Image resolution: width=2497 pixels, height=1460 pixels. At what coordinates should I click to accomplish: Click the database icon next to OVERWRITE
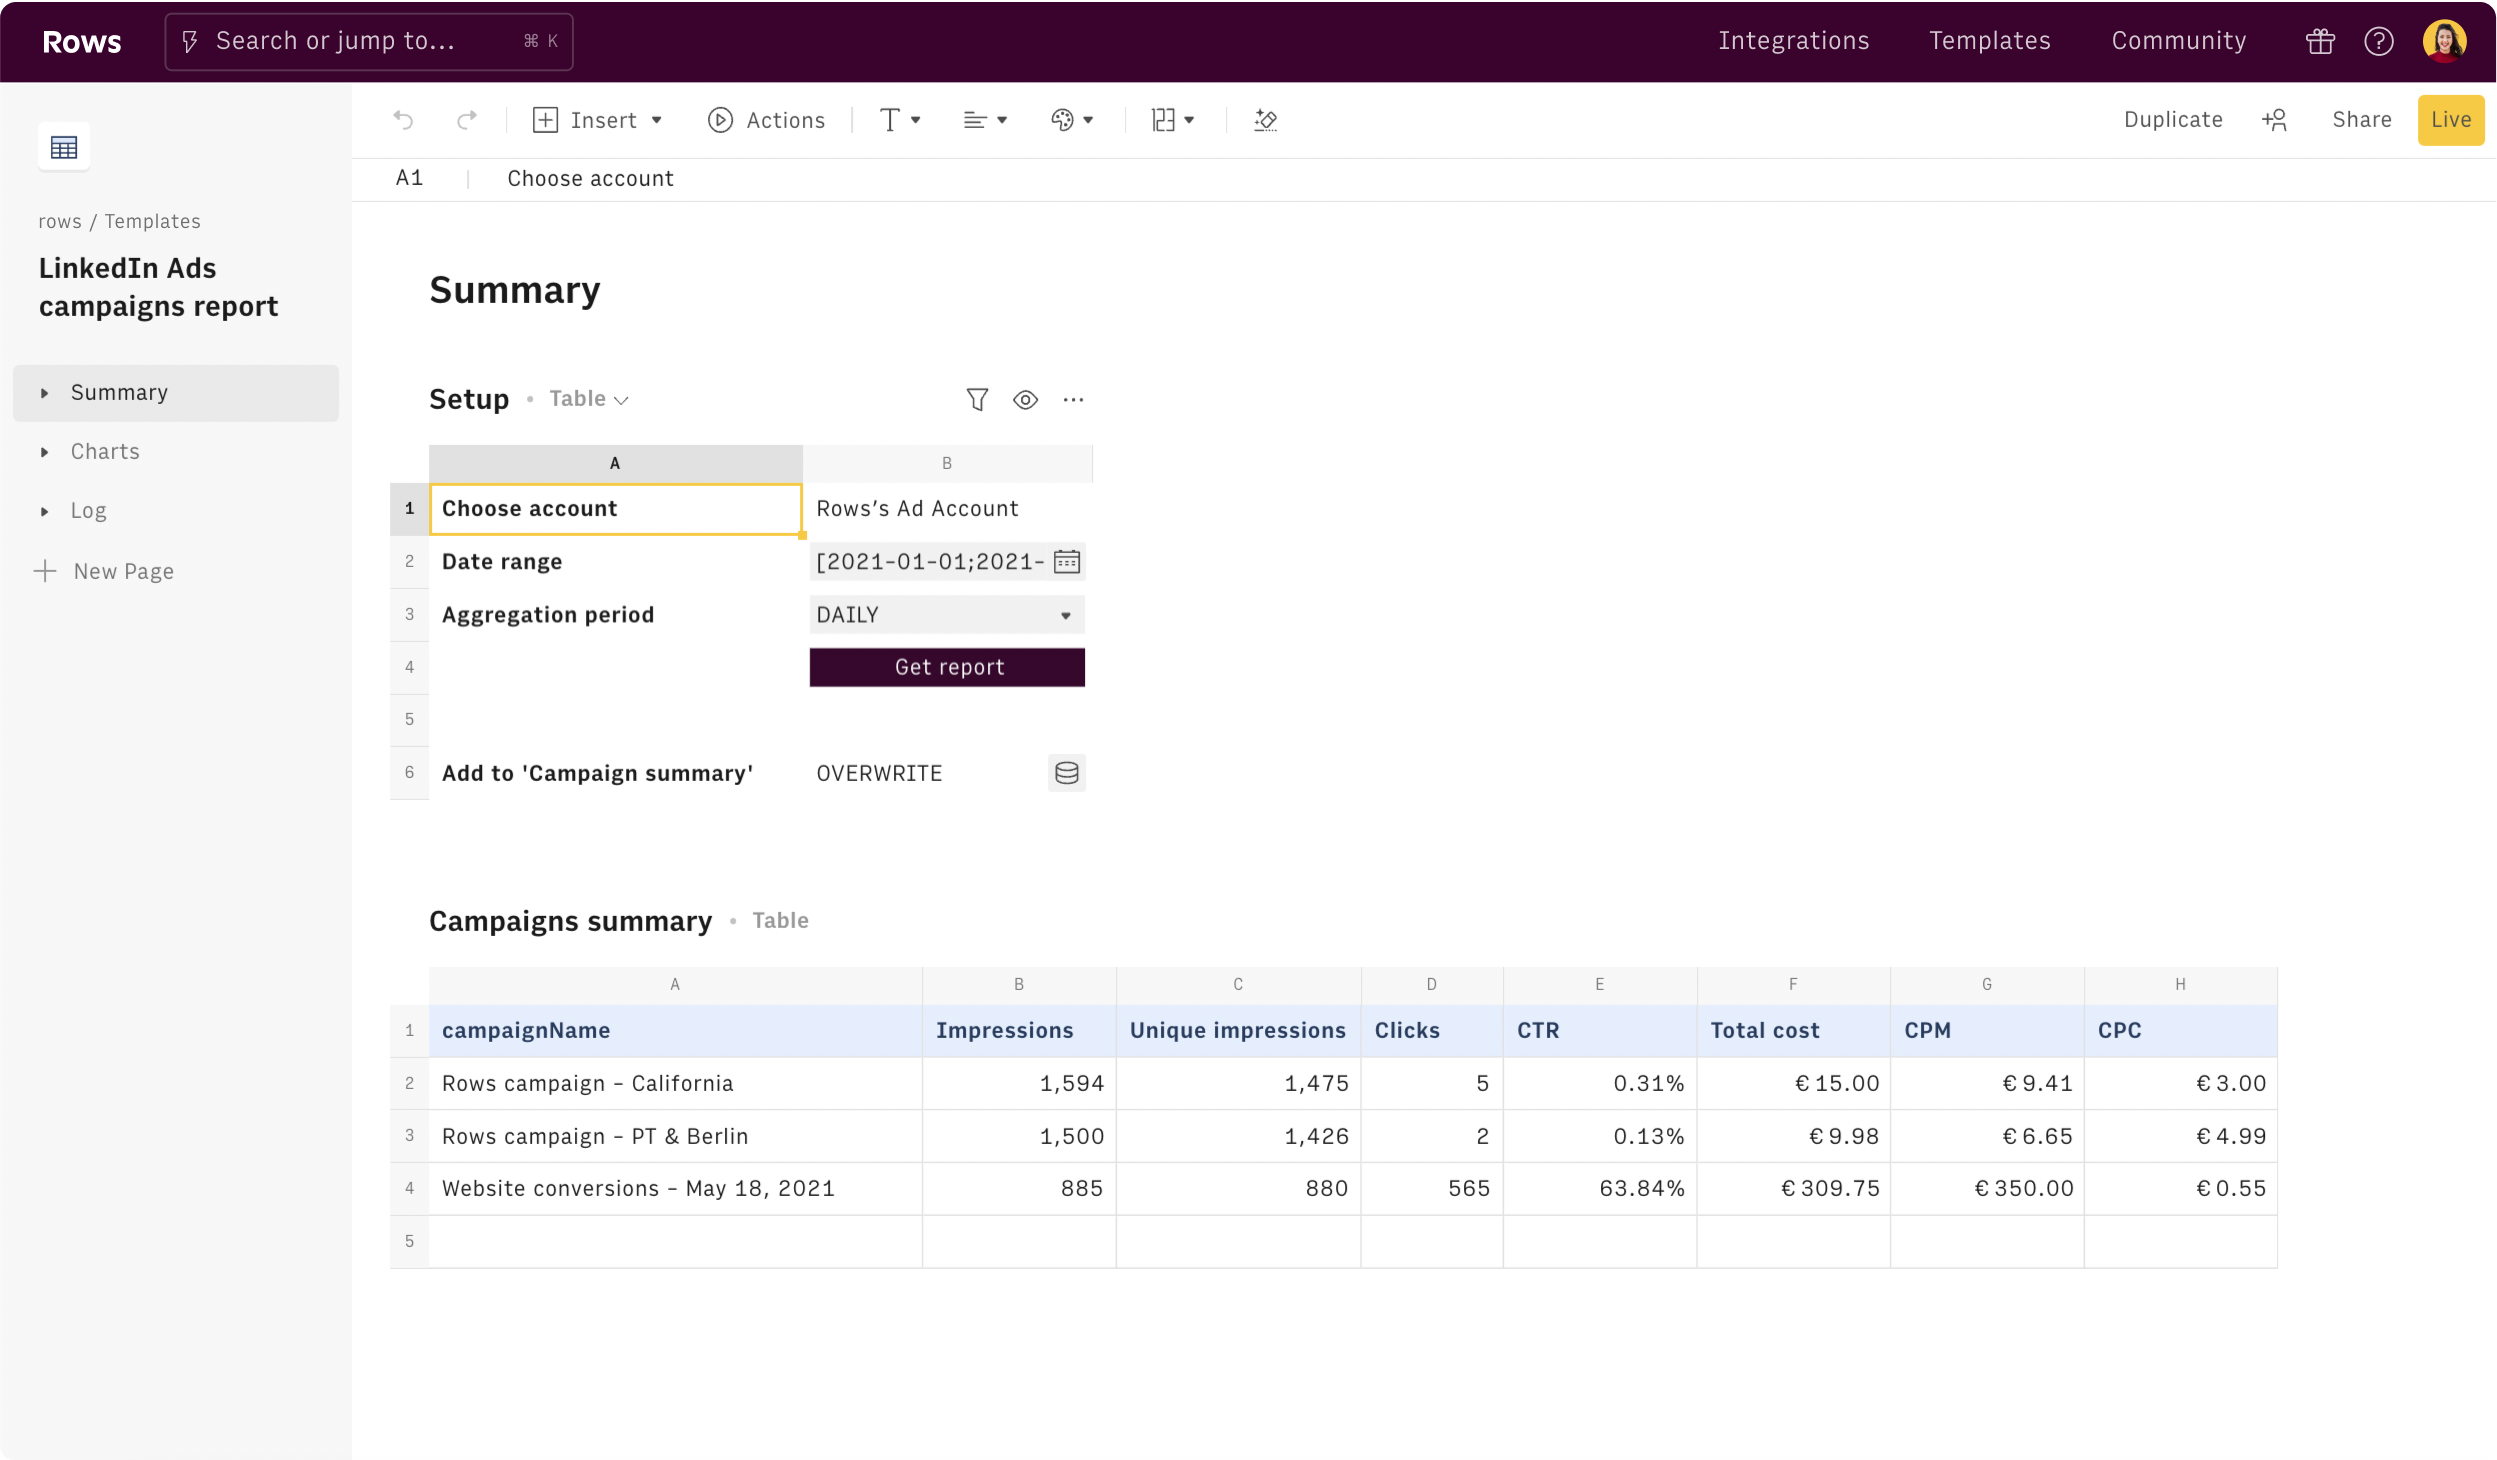coord(1067,773)
